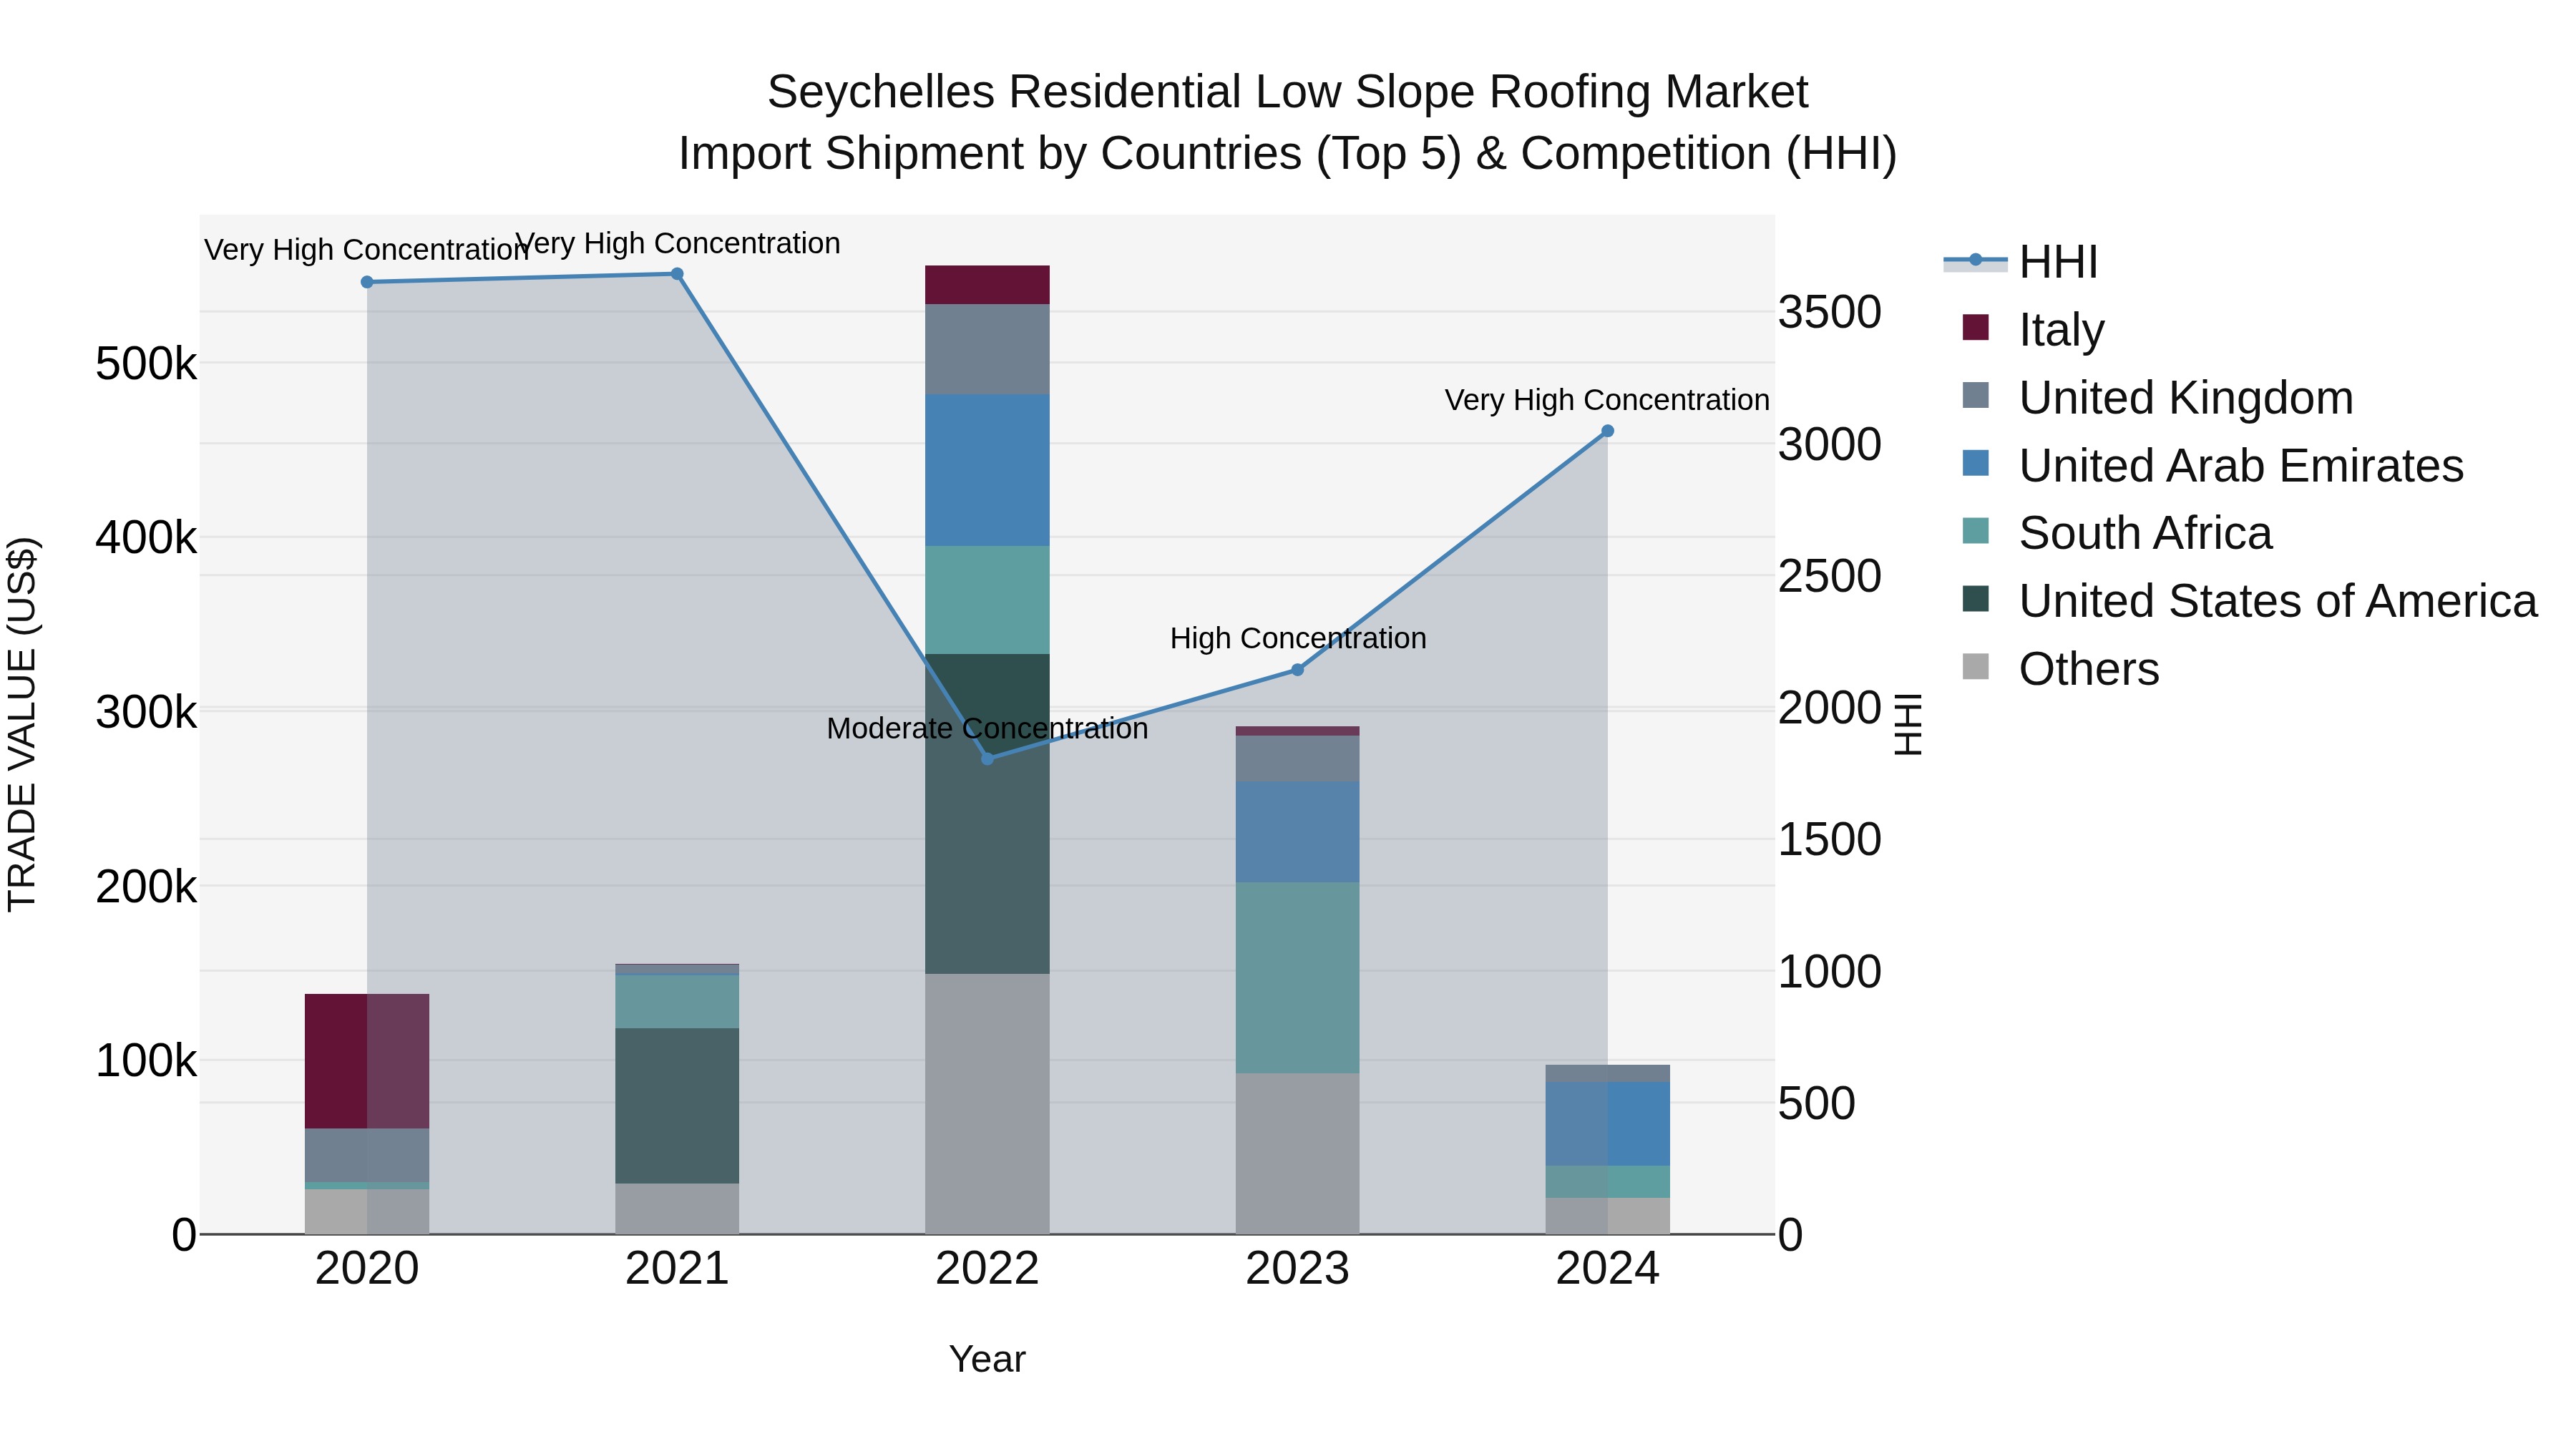Click South Africa segment of the 2023 bar
The height and width of the screenshot is (1449, 2576).
click(1298, 978)
